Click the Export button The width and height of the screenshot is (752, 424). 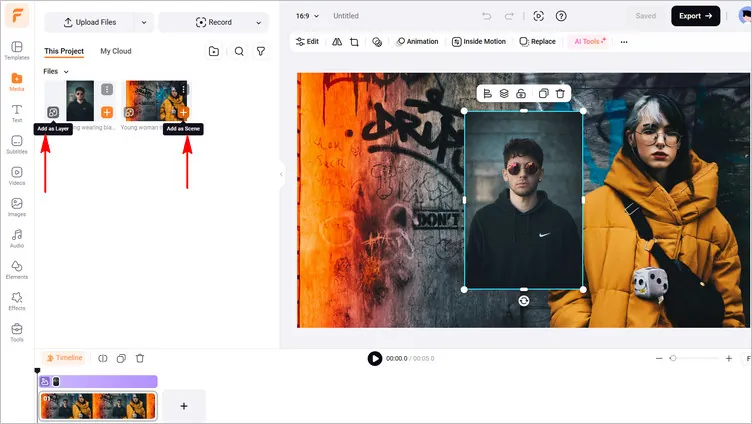(x=695, y=16)
